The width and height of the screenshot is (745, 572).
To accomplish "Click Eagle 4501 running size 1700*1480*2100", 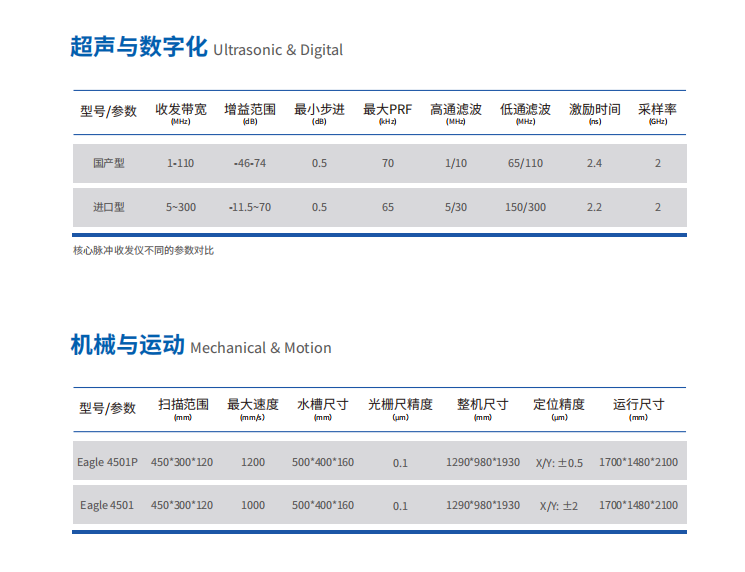I will coord(639,505).
